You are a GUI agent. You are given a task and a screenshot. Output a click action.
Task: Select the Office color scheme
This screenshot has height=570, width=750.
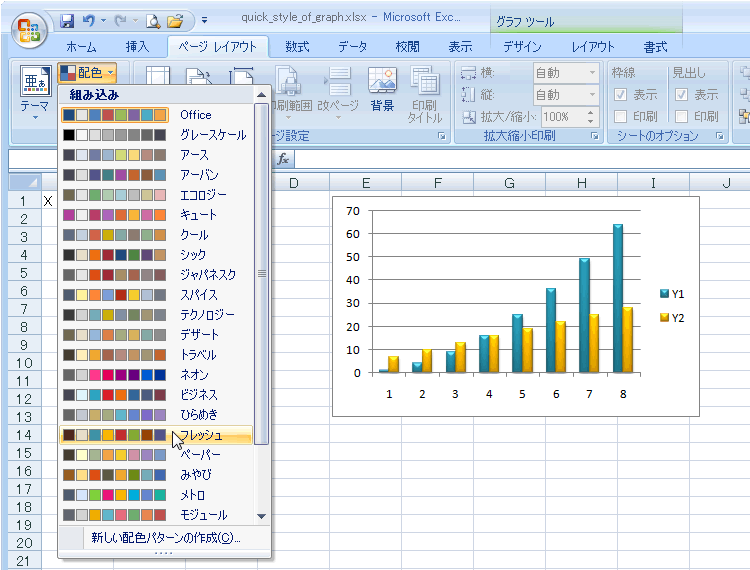156,115
